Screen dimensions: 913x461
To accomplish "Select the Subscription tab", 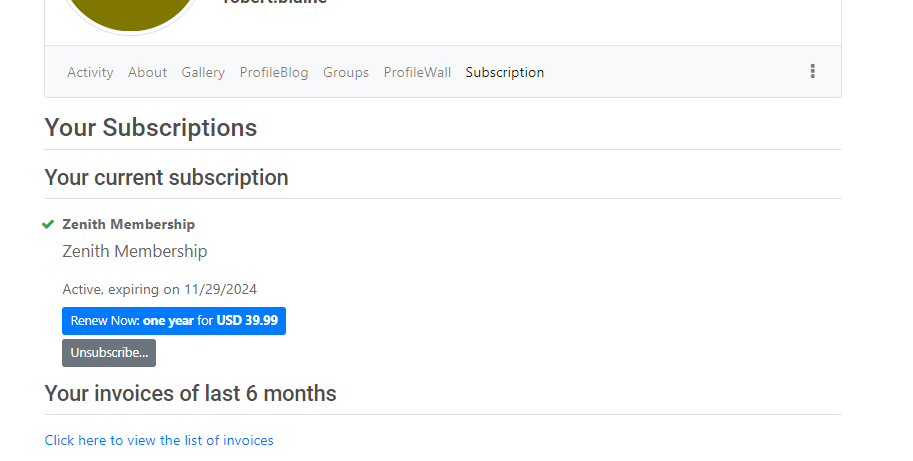I will click(505, 72).
